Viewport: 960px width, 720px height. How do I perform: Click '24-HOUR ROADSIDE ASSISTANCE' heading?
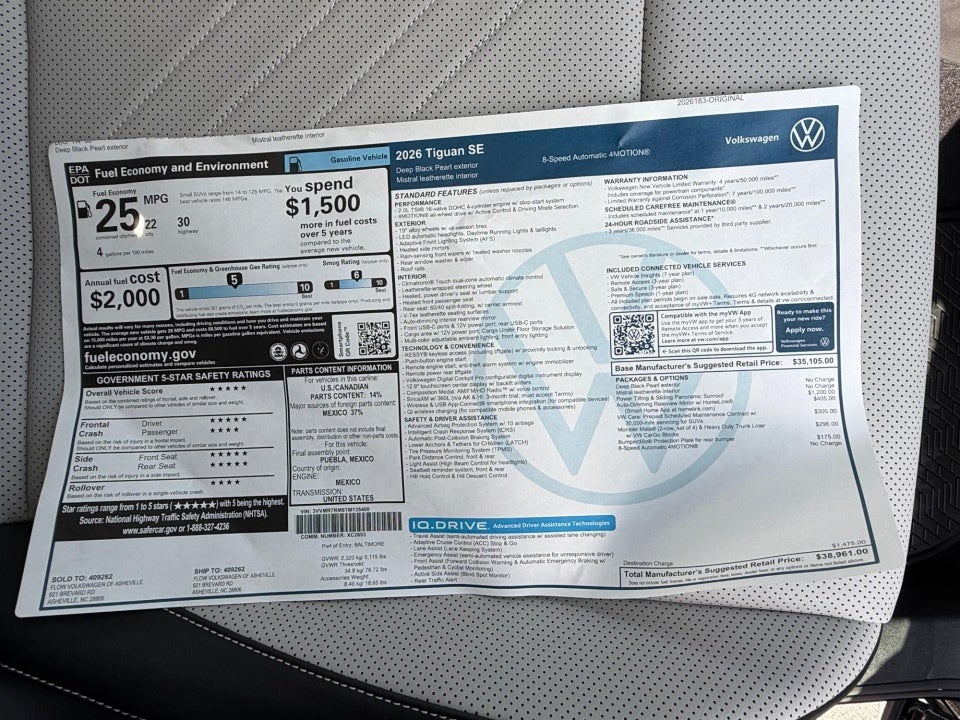[659, 221]
